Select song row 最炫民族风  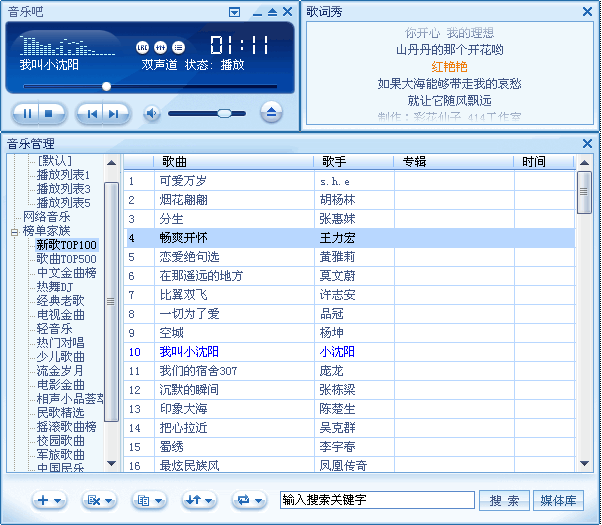pyautogui.click(x=349, y=465)
